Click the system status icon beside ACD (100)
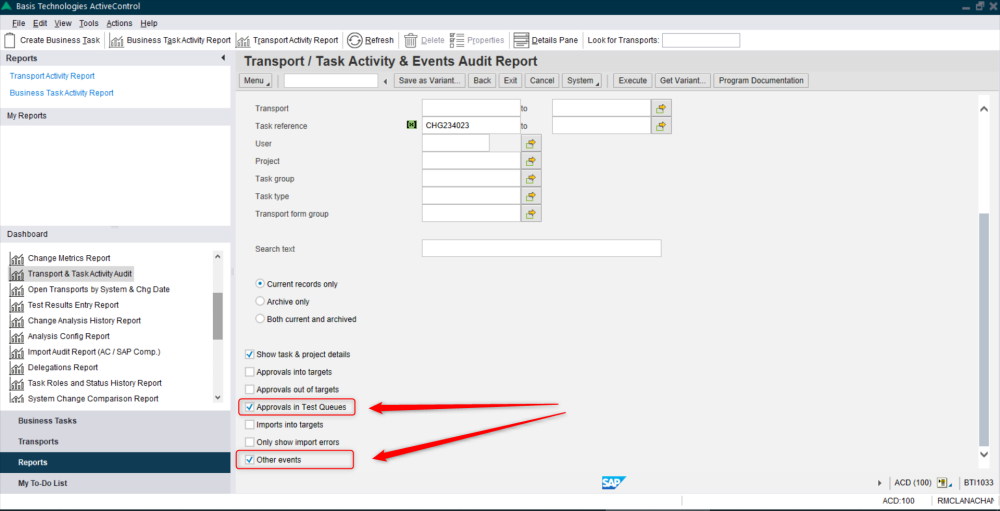Image resolution: width=1000 pixels, height=511 pixels. [945, 483]
